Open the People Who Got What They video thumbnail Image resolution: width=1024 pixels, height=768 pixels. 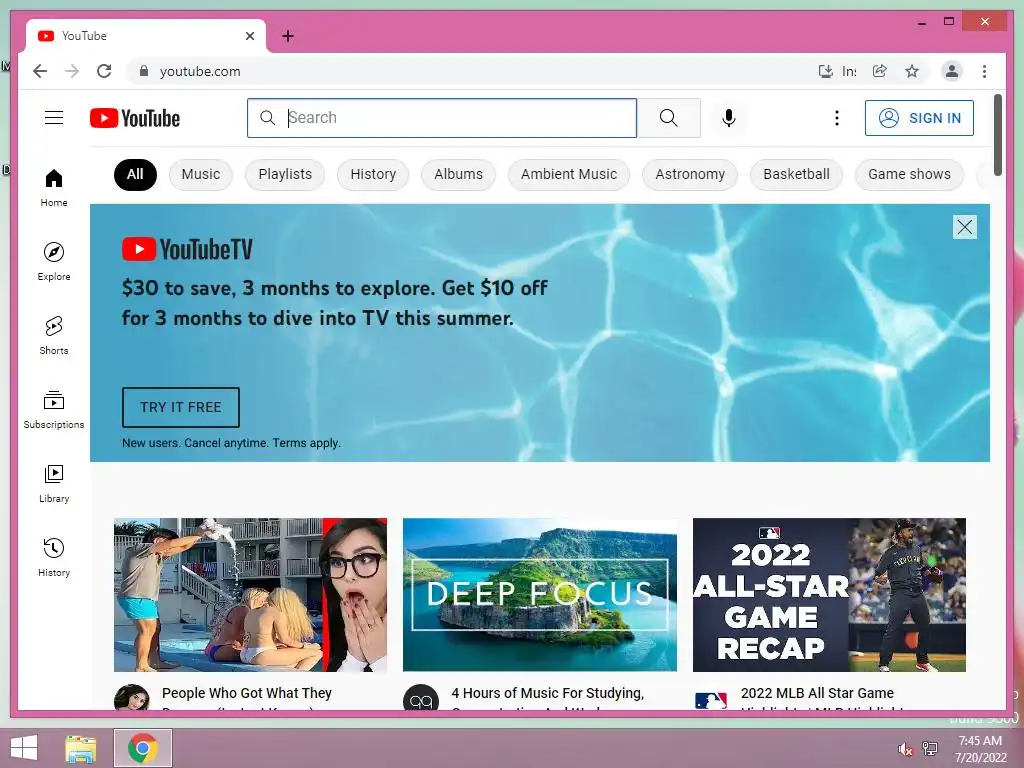[x=250, y=595]
